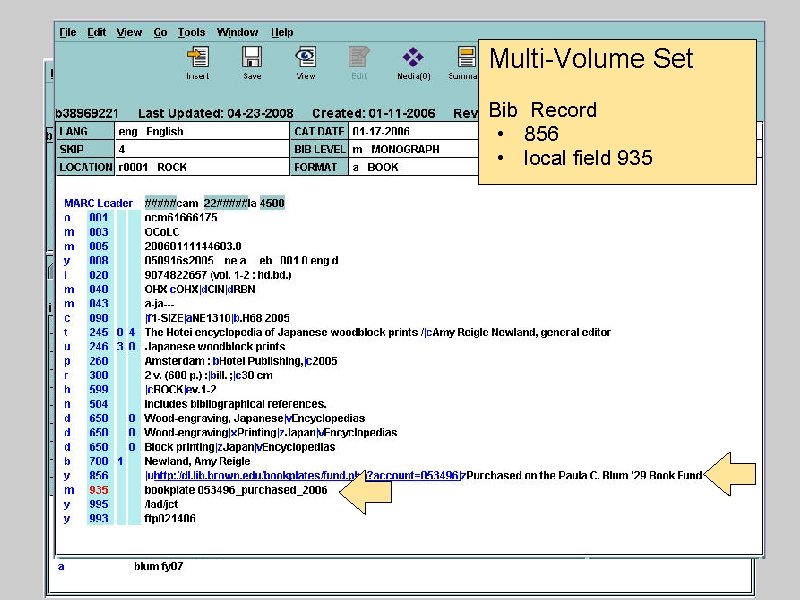Click the a-ja--- value in 043
The width and height of the screenshot is (800, 600).
click(159, 304)
